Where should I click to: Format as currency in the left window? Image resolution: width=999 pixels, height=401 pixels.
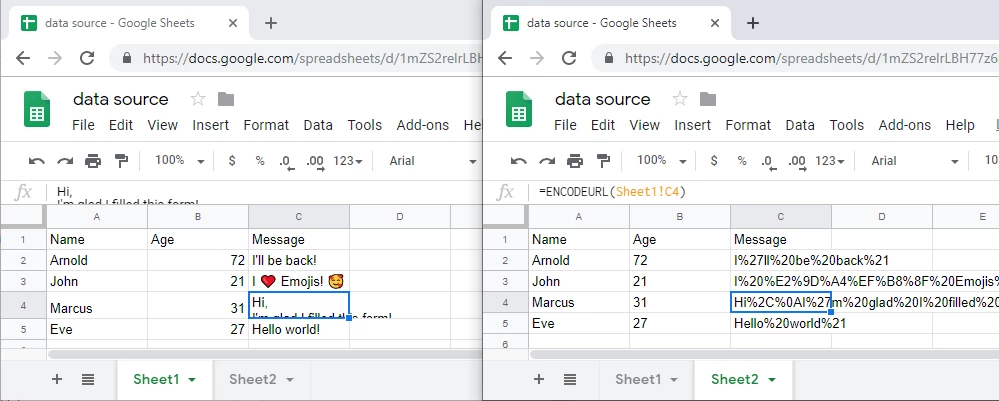(232, 161)
